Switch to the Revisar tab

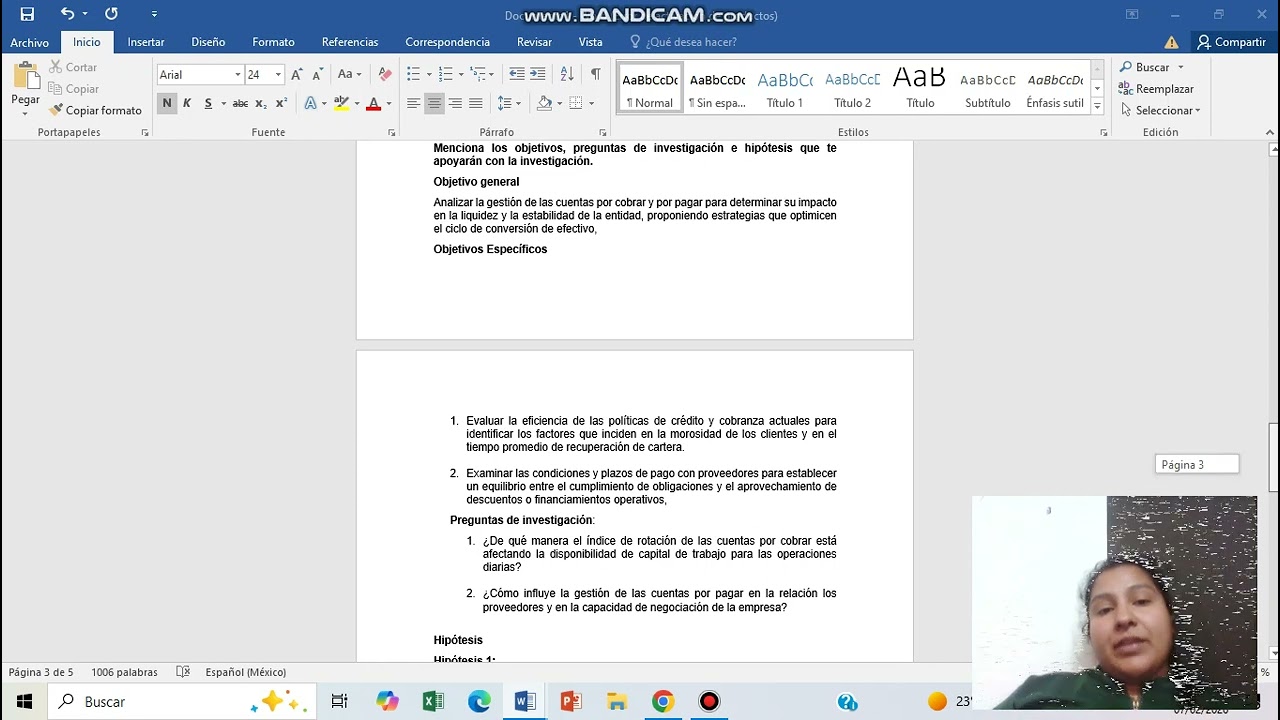534,42
